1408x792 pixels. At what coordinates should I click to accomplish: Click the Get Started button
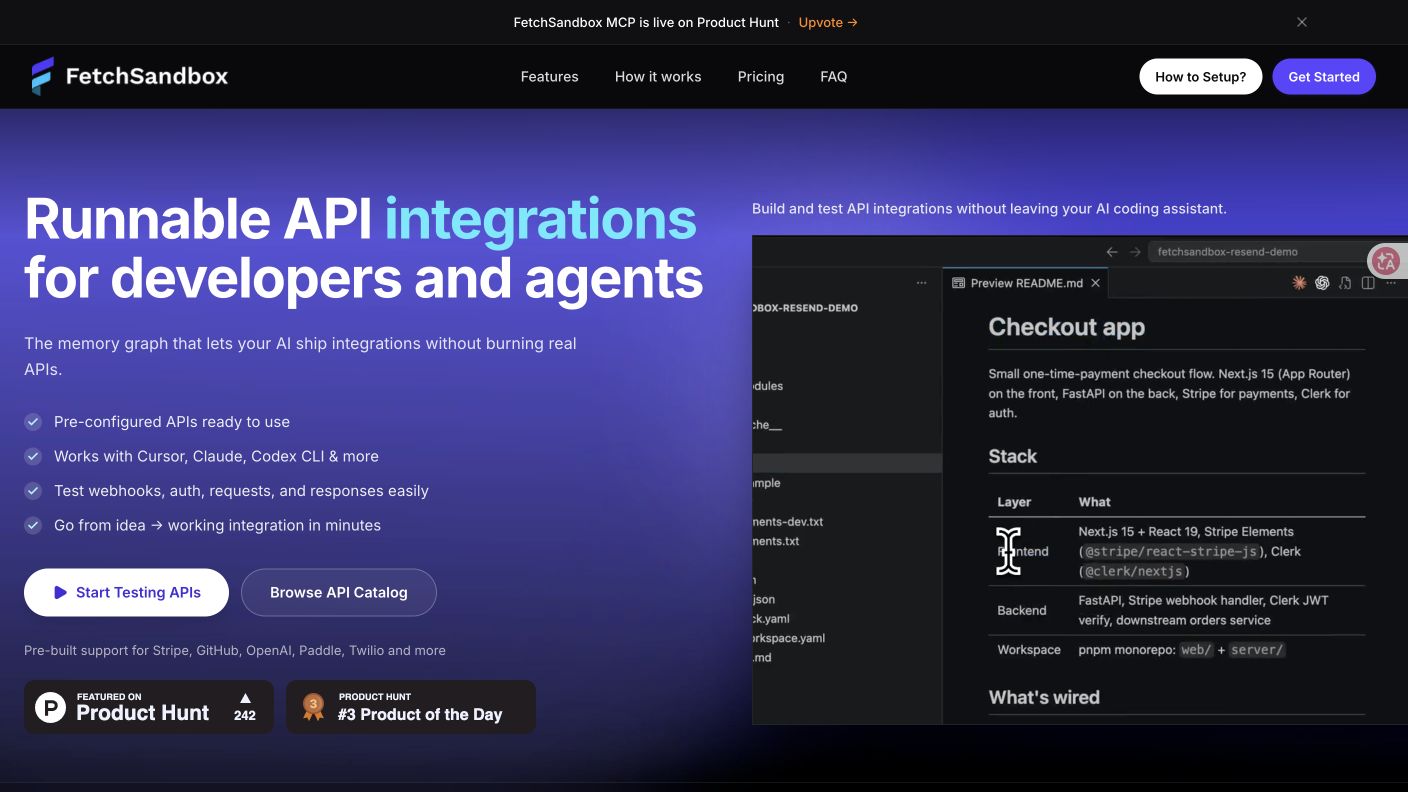click(1324, 76)
